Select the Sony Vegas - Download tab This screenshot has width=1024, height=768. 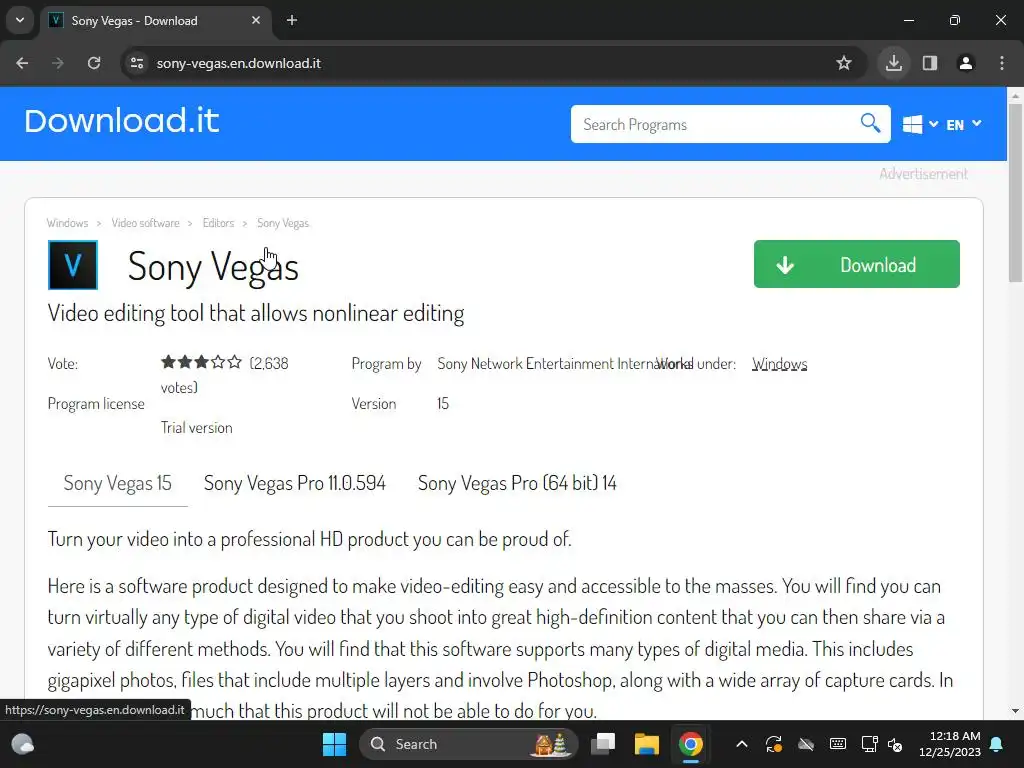tap(155, 21)
